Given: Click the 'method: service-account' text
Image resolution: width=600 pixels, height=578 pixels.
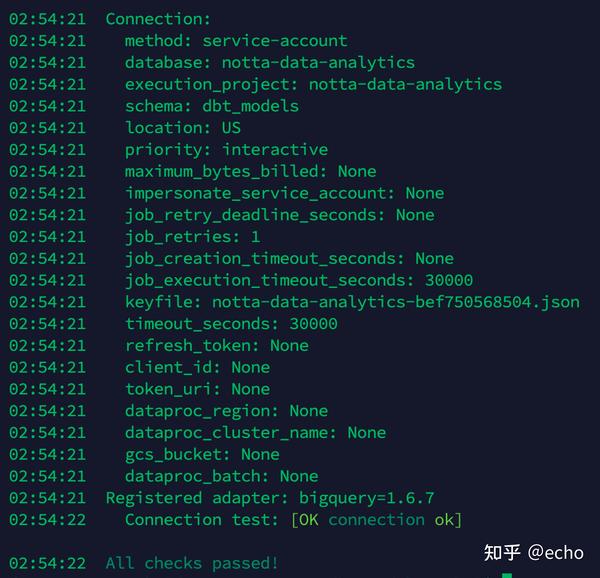Looking at the screenshot, I should [236, 41].
